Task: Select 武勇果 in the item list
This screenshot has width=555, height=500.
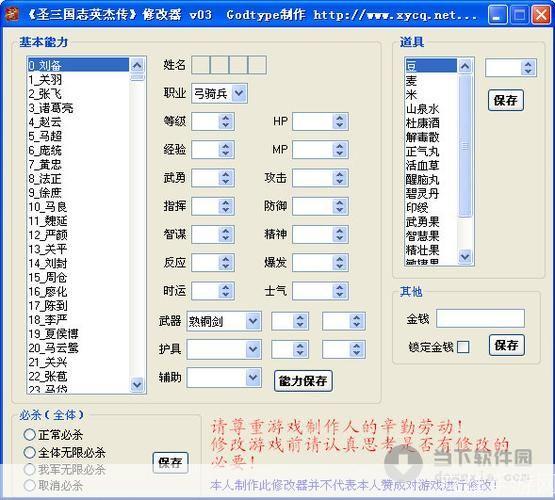Action: pos(431,222)
